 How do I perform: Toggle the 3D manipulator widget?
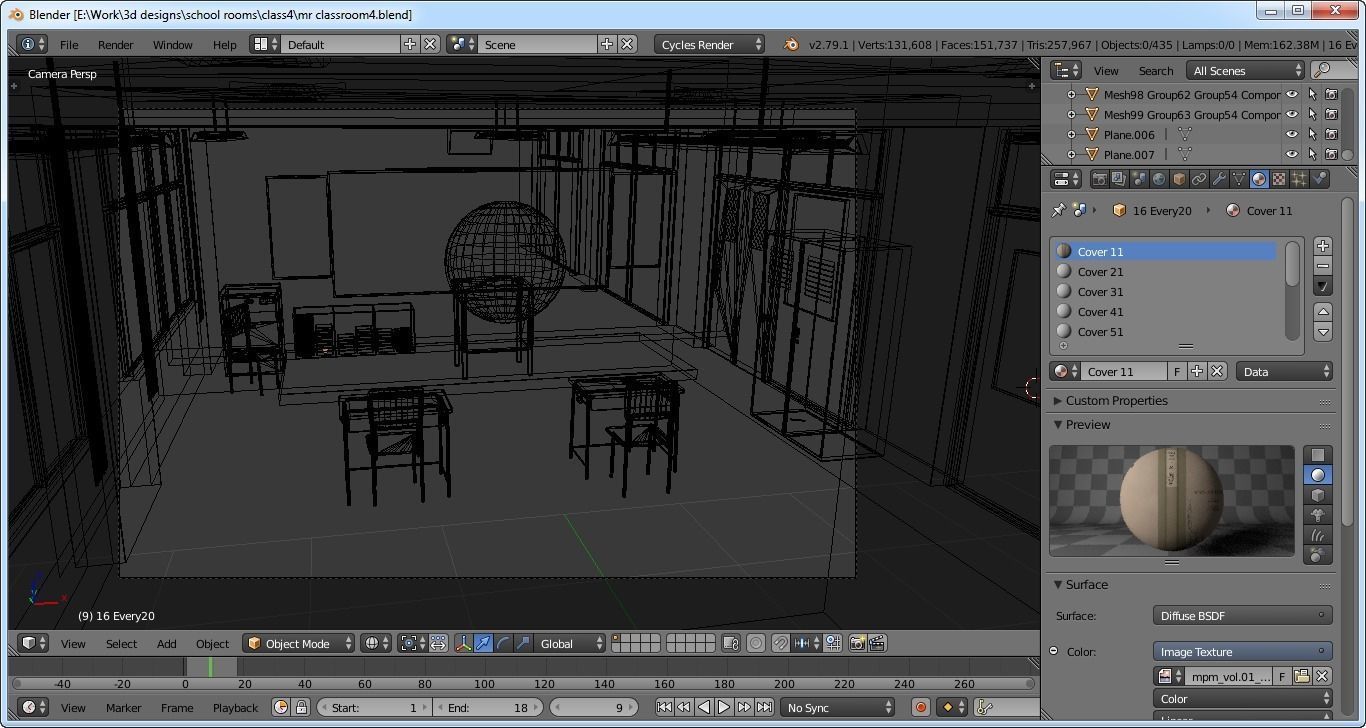click(463, 643)
